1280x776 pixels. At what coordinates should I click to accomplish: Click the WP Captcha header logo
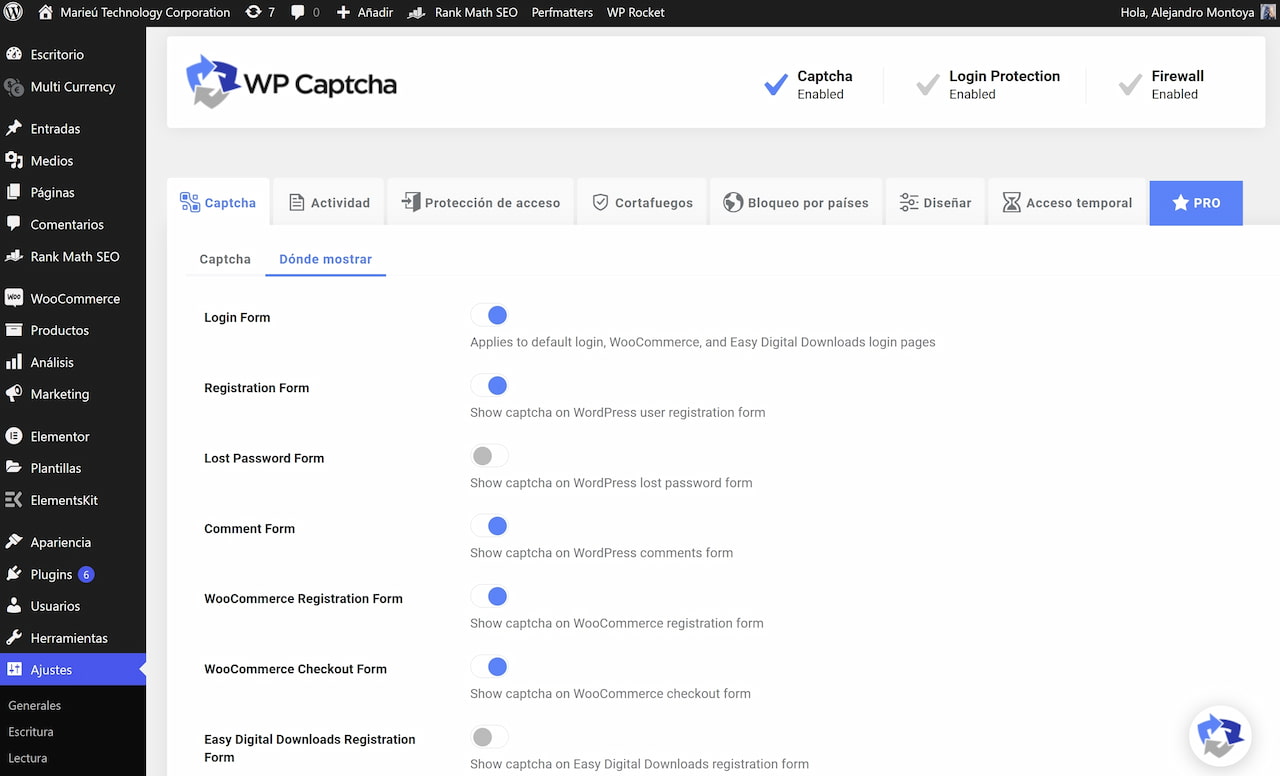pyautogui.click(x=291, y=83)
